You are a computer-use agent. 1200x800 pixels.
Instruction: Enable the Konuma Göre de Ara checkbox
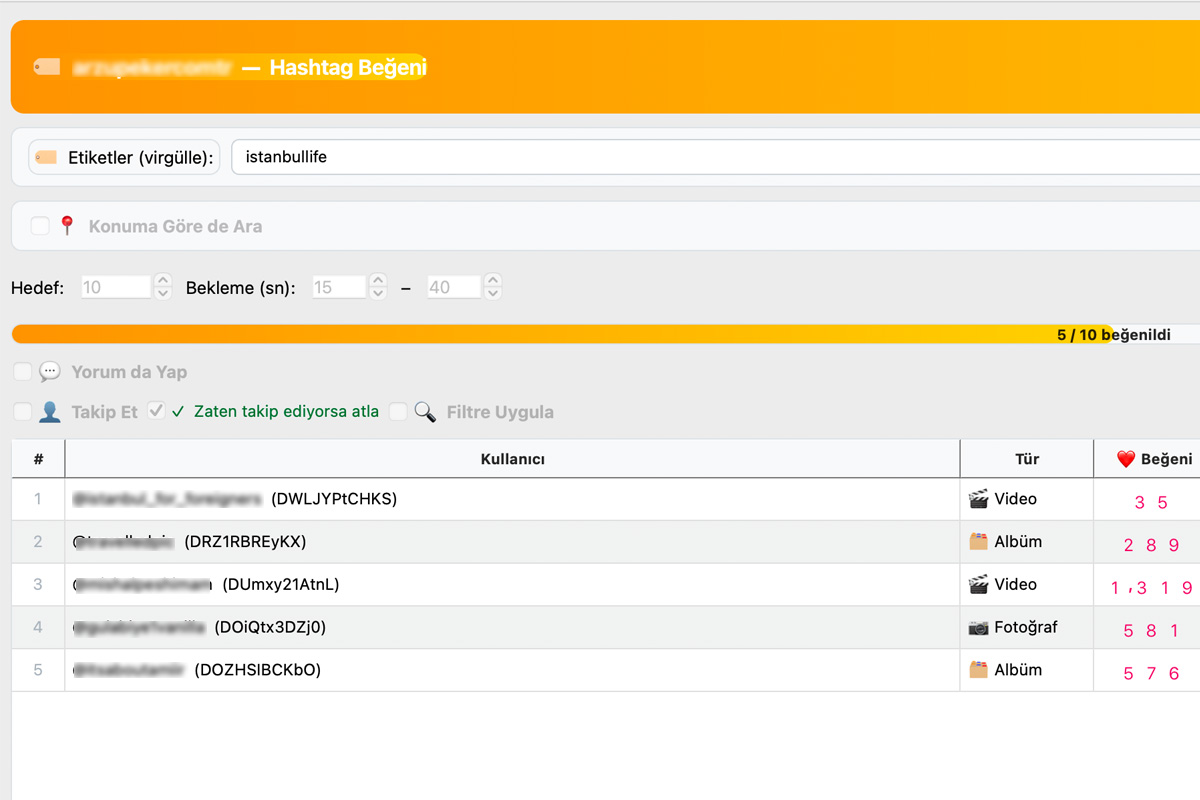coord(39,226)
